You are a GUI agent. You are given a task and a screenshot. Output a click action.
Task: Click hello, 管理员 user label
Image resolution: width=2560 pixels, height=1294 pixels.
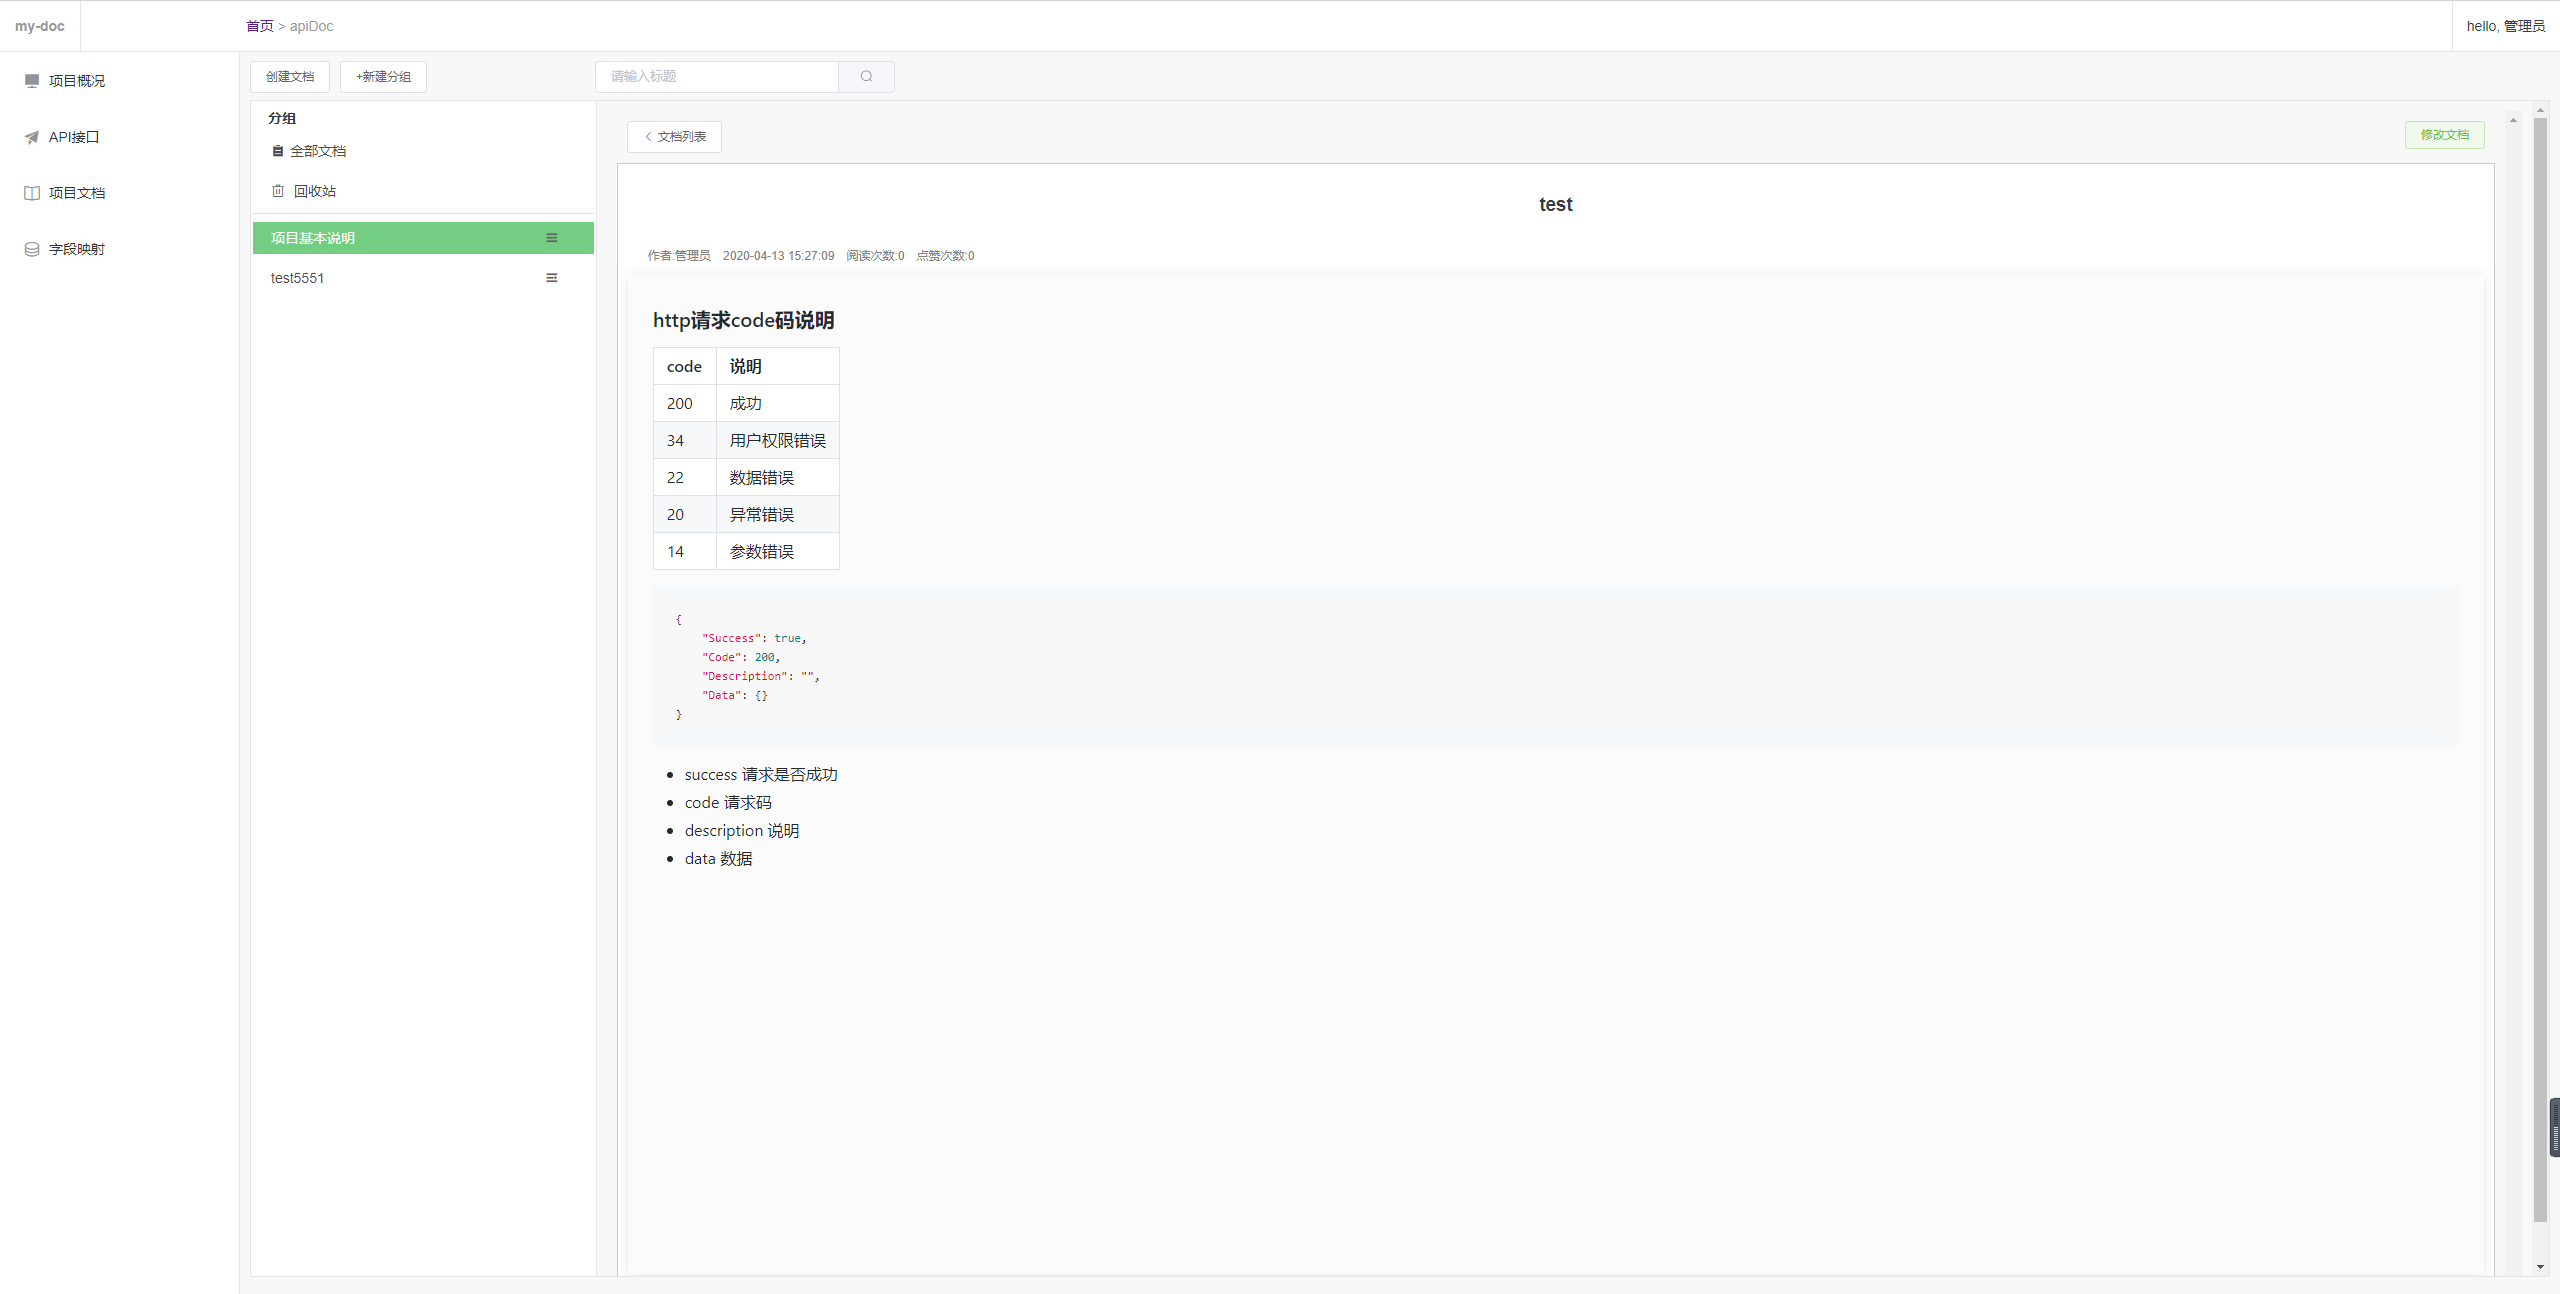tap(2505, 26)
